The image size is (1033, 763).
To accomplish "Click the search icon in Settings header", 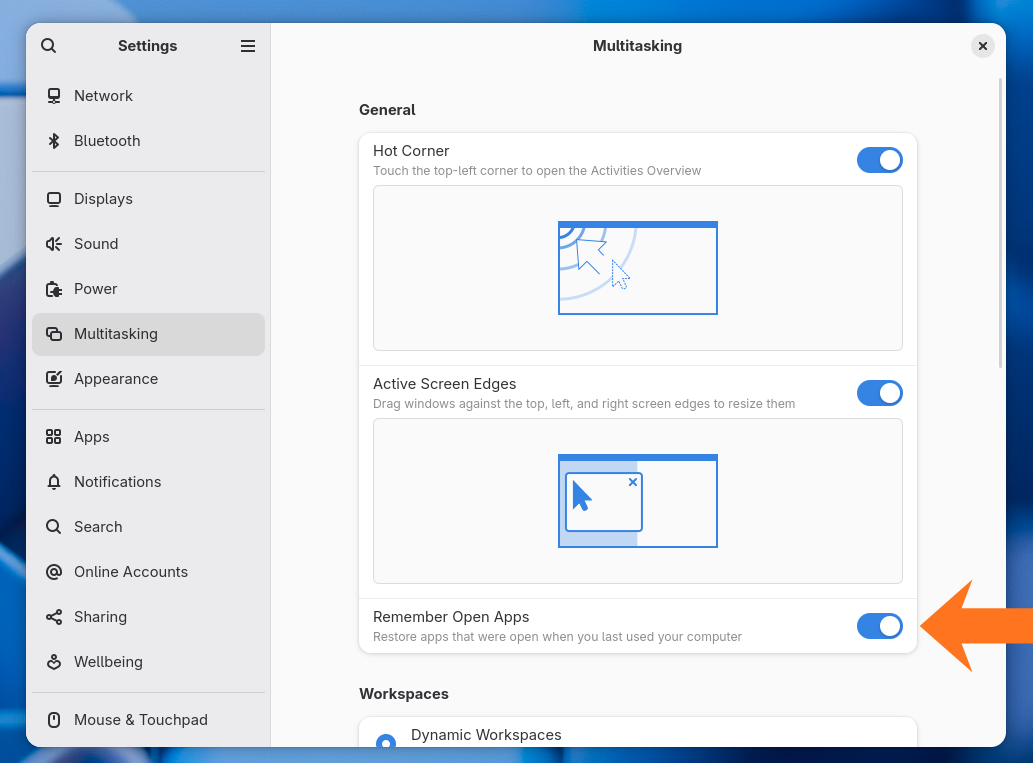I will [48, 46].
